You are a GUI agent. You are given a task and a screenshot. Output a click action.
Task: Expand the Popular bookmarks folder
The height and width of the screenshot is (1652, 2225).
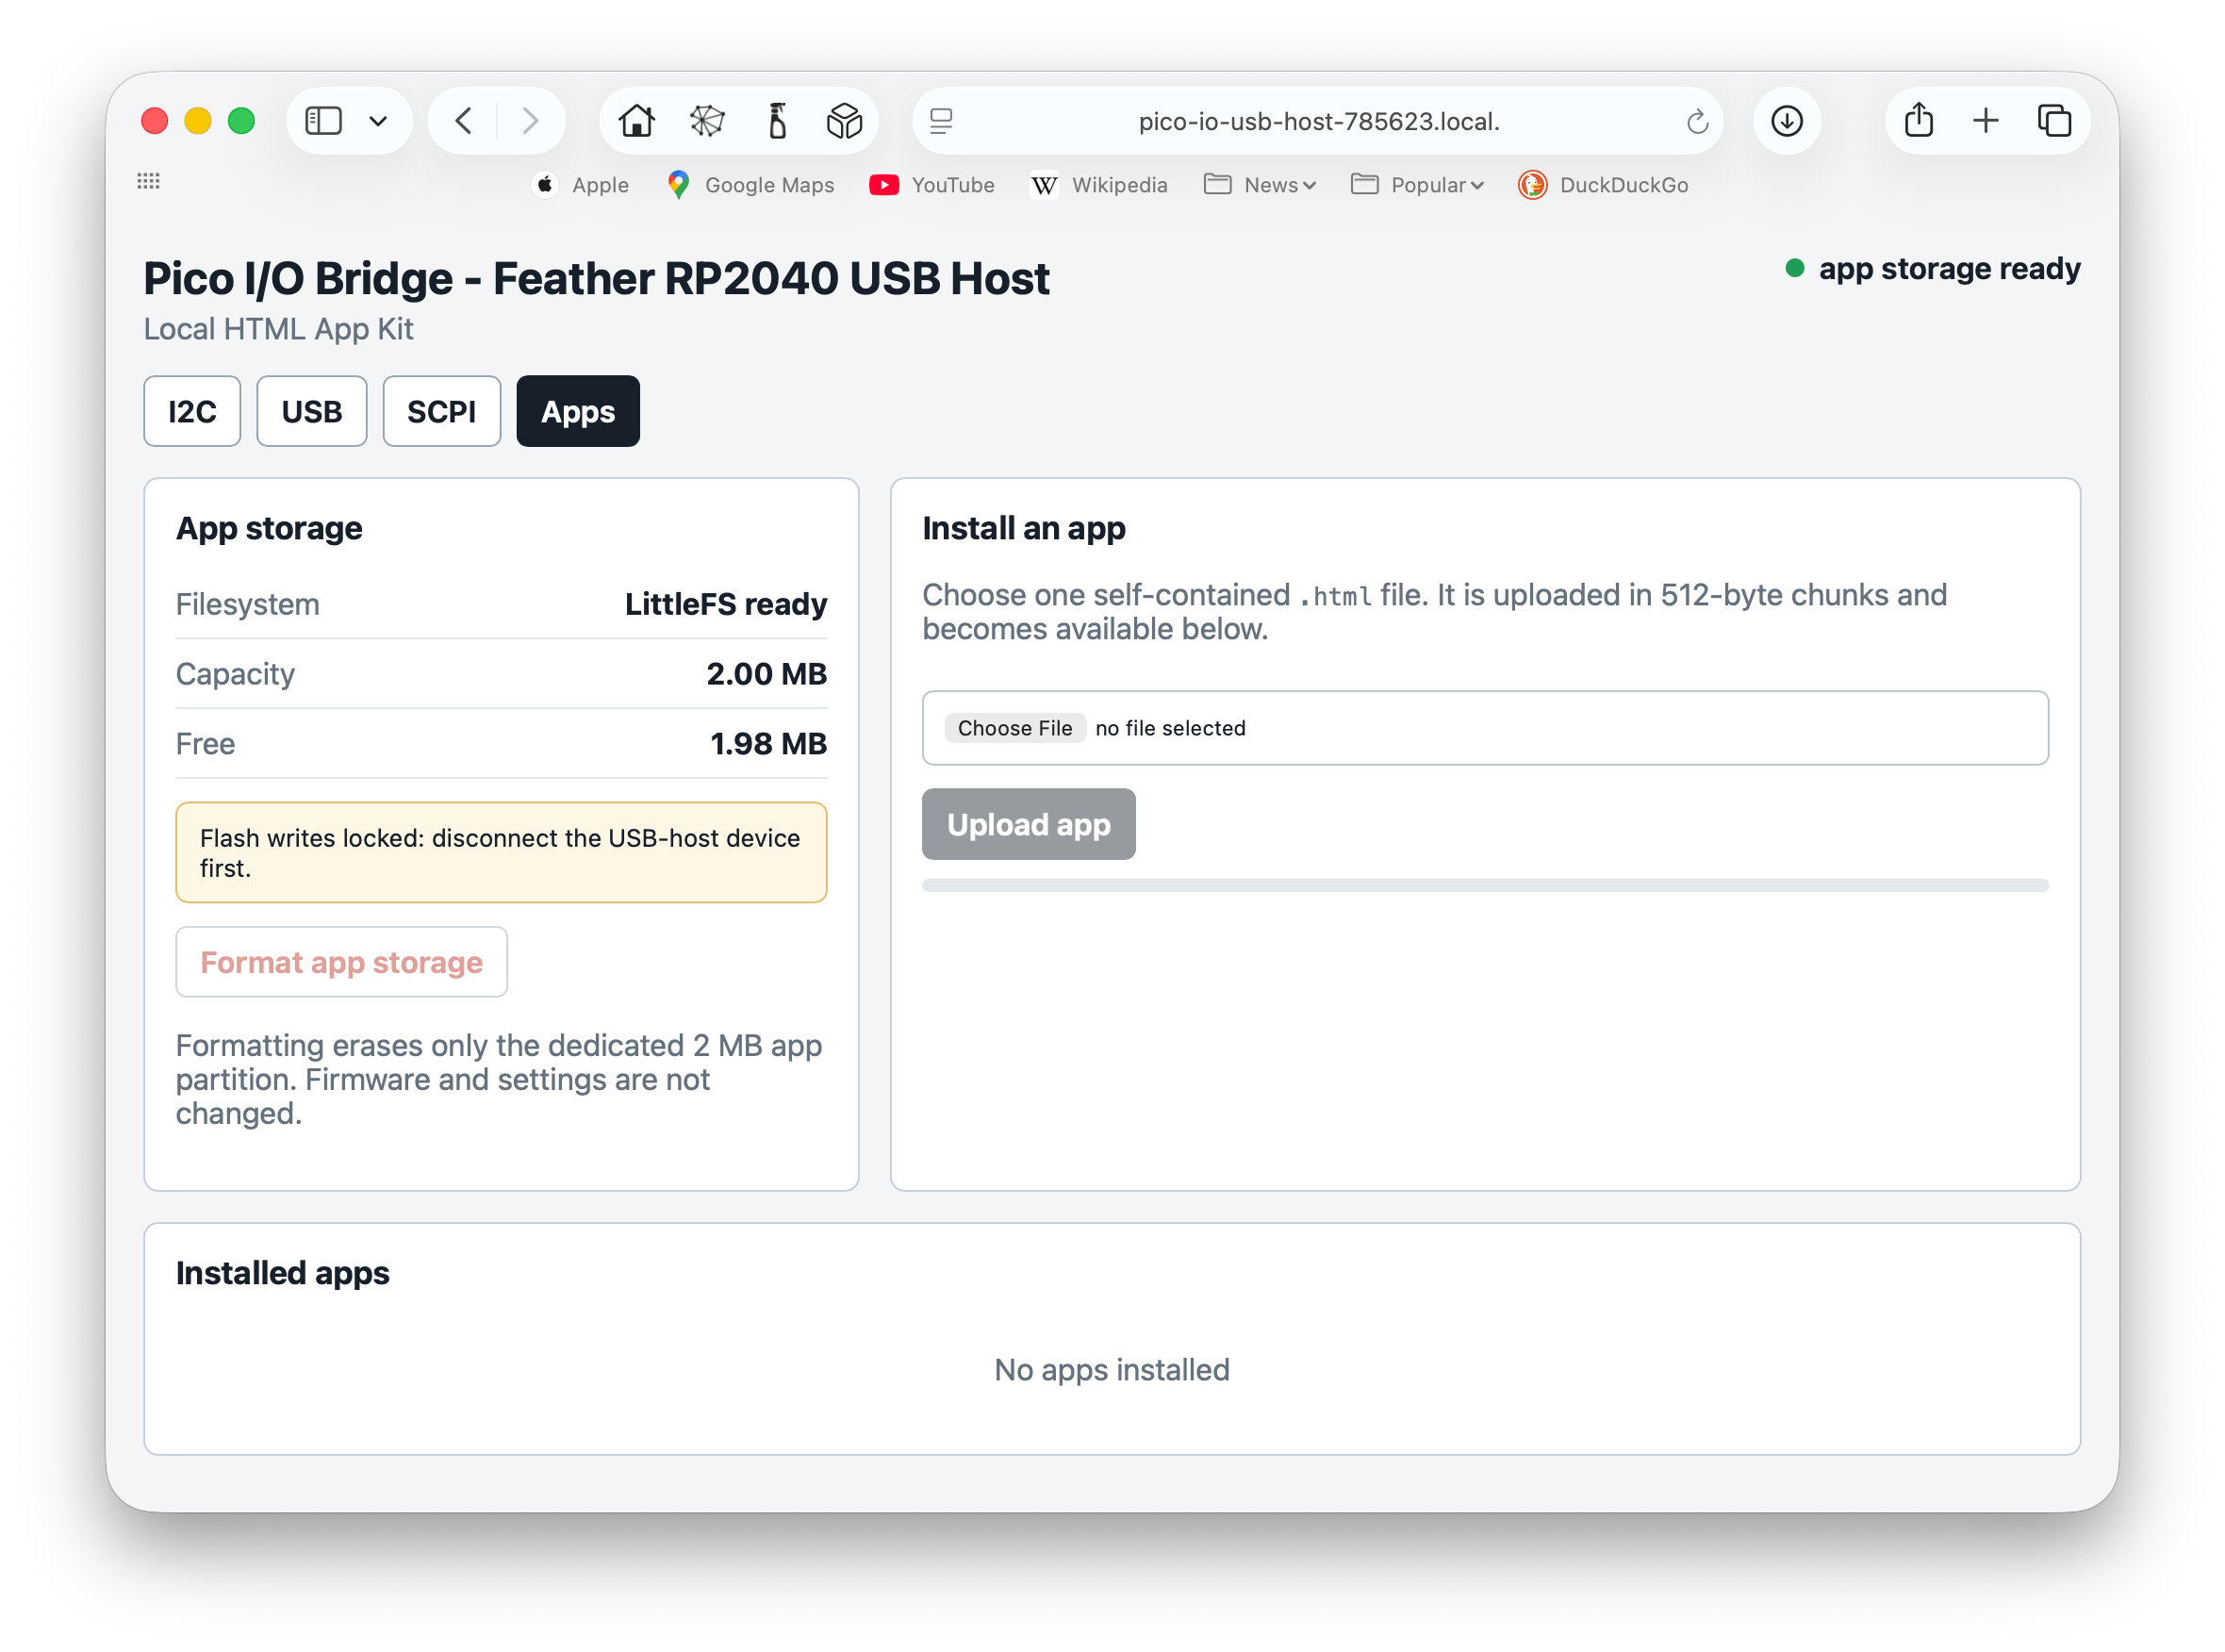coord(1417,185)
